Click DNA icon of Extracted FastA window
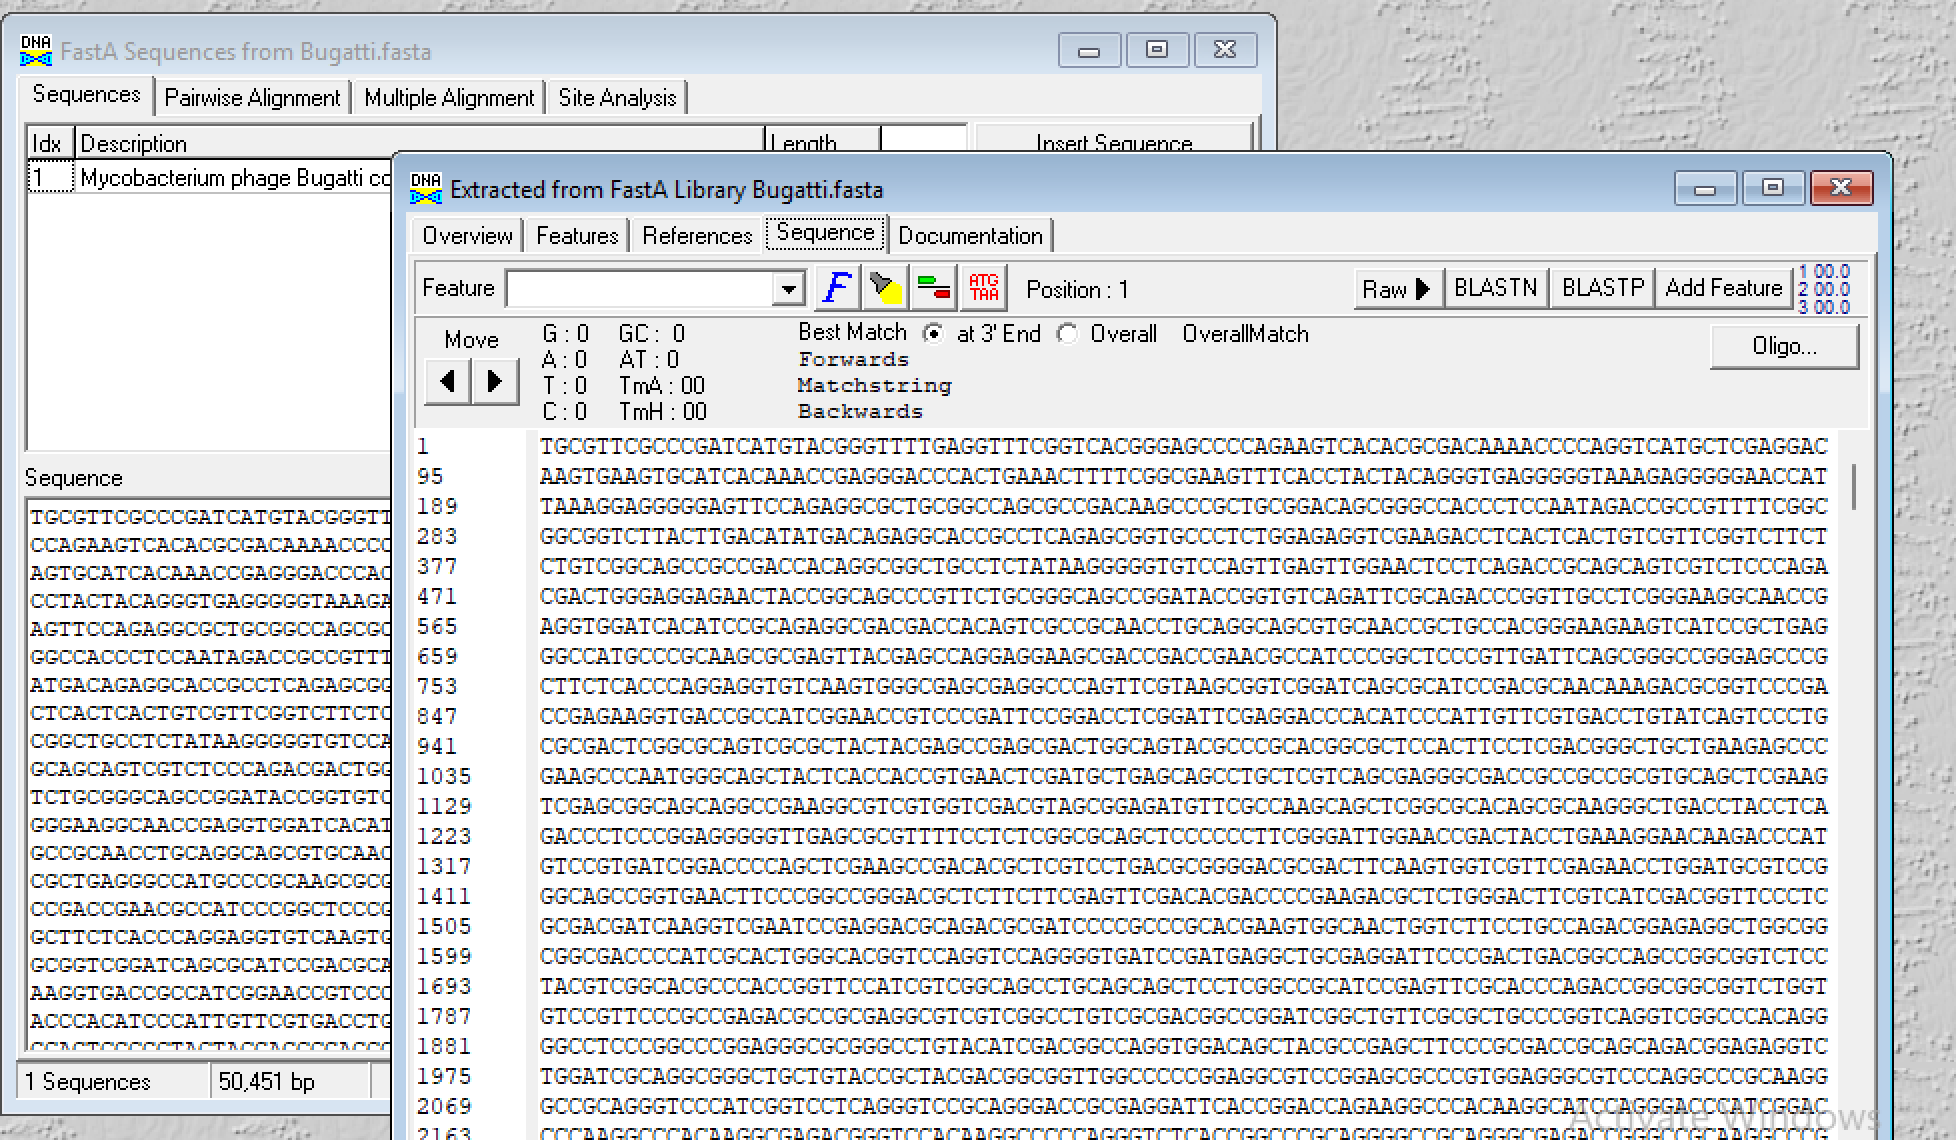The image size is (1956, 1140). pyautogui.click(x=426, y=188)
